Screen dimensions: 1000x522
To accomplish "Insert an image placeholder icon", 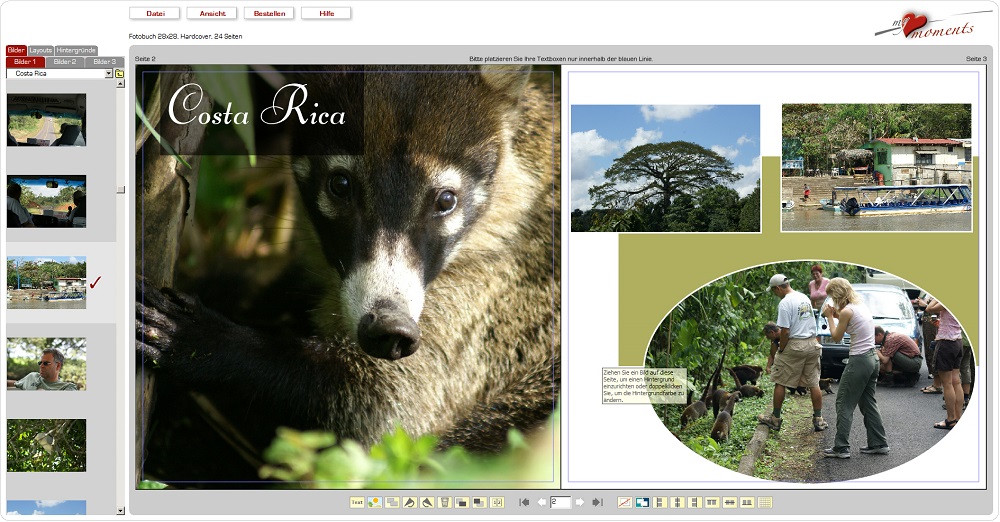I will (375, 503).
